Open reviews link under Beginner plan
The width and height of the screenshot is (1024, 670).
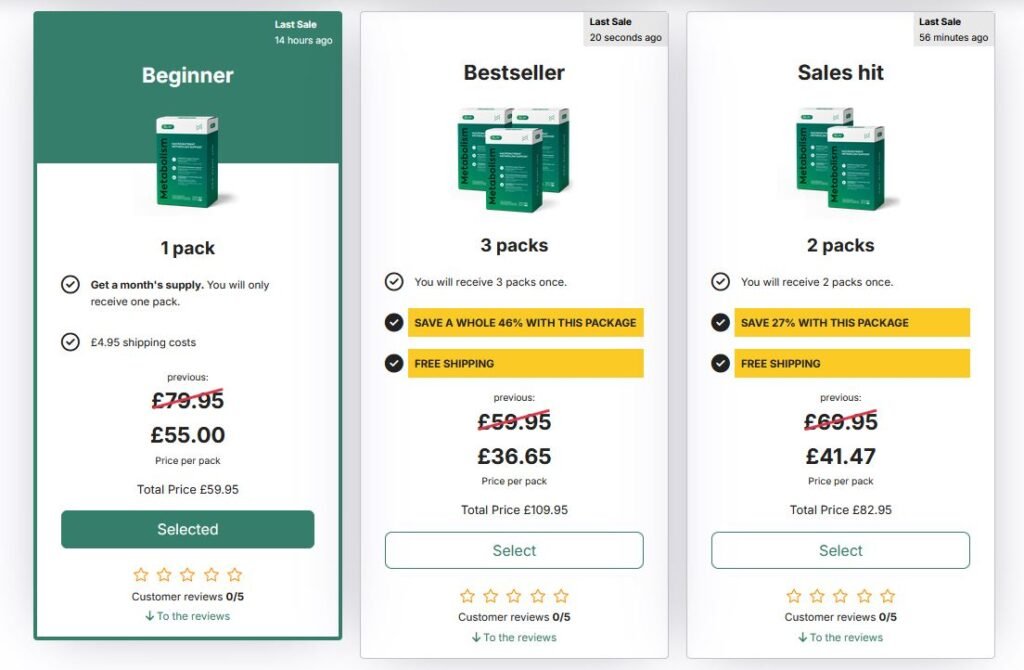click(187, 616)
